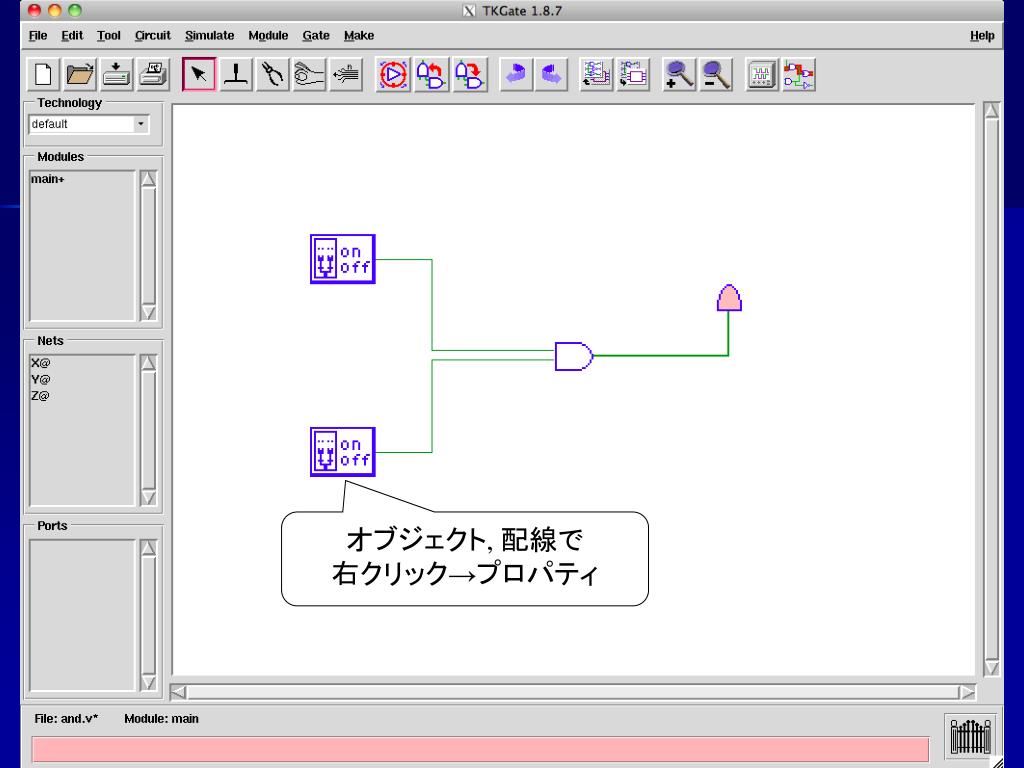
Task: Click the wire from the upper switch
Action: pos(432,304)
